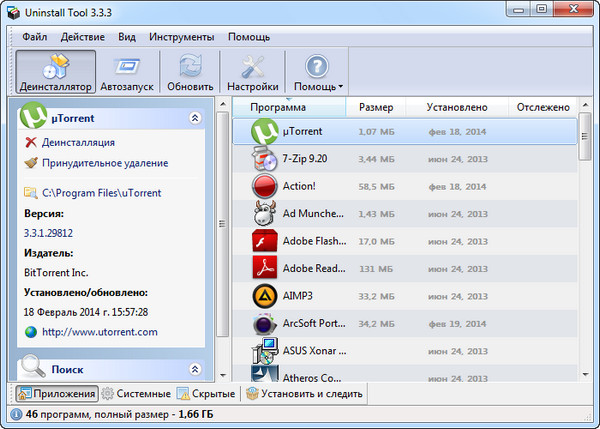Image resolution: width=600 pixels, height=429 pixels.
Task: Collapse the µTorrent details panel
Action: (x=194, y=118)
